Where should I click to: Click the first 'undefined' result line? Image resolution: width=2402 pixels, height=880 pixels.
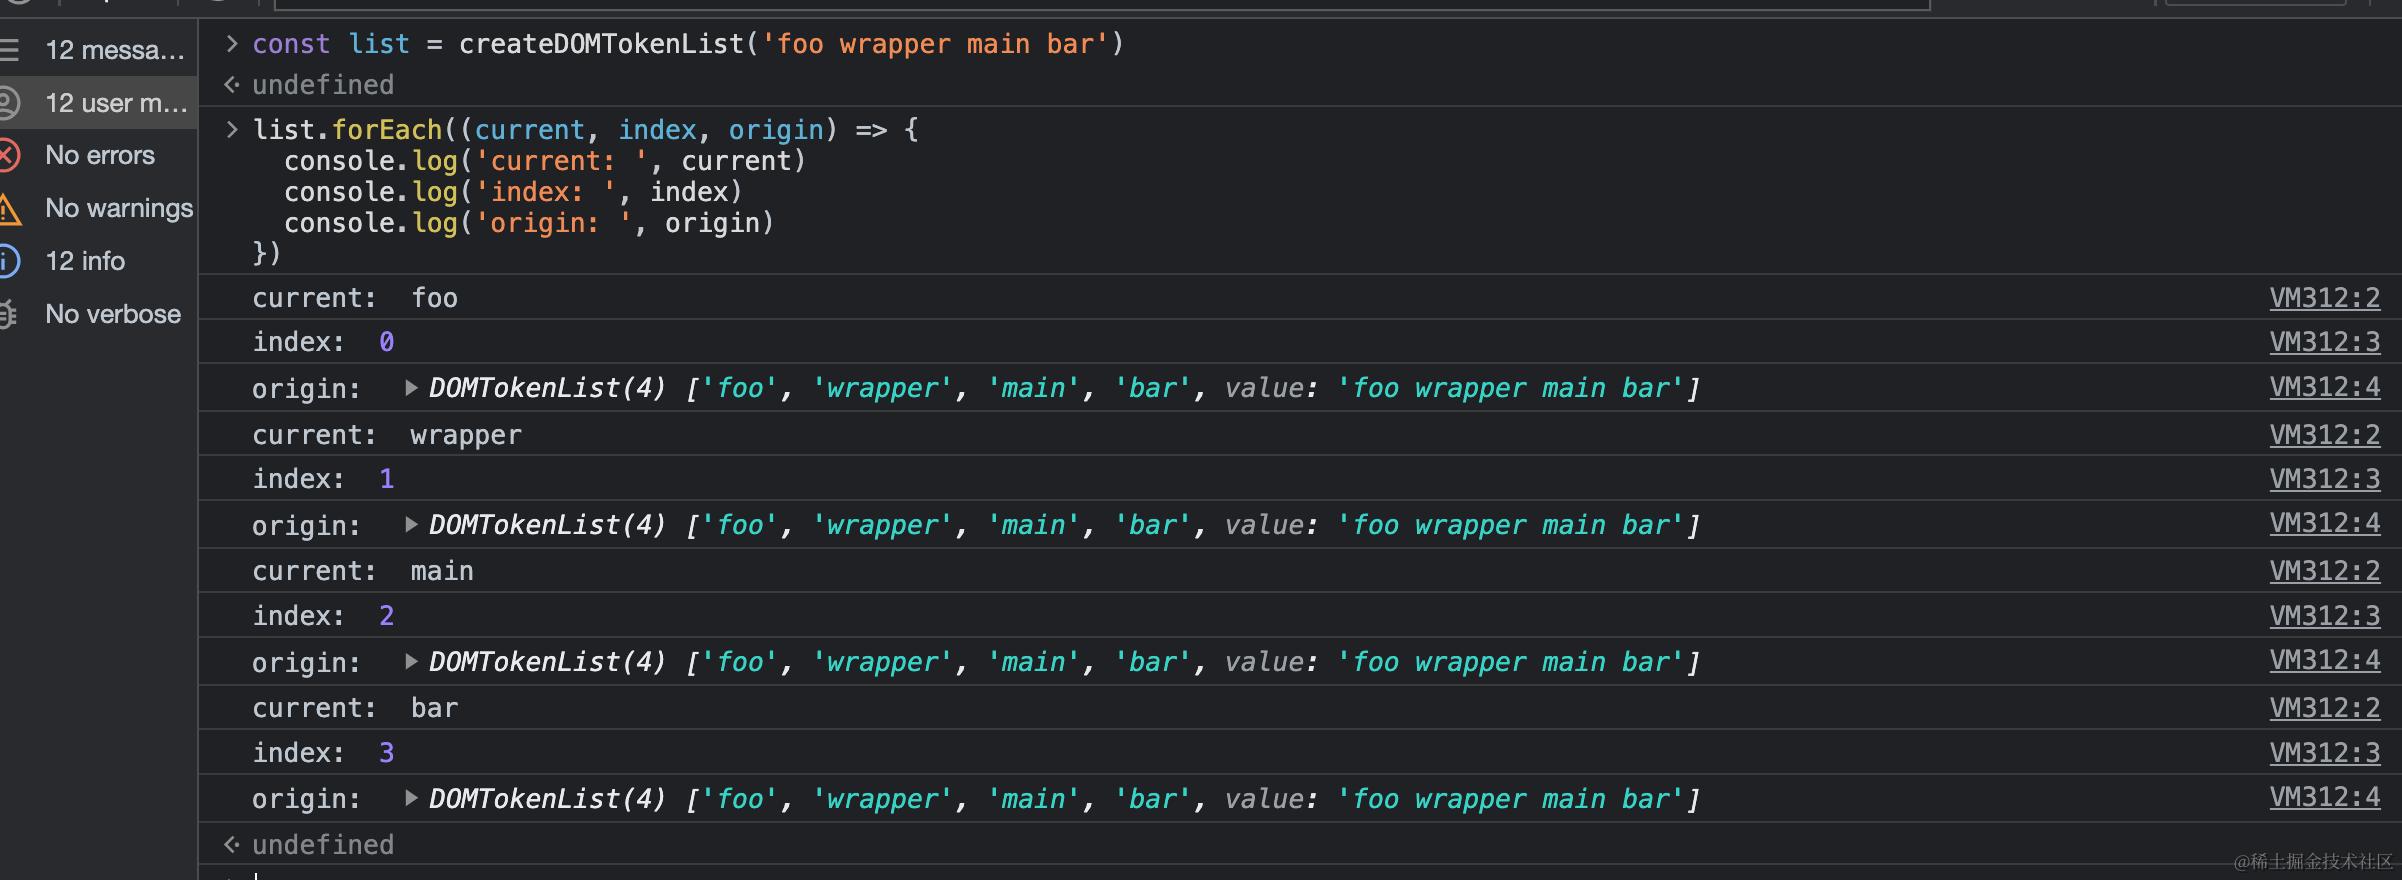click(323, 85)
